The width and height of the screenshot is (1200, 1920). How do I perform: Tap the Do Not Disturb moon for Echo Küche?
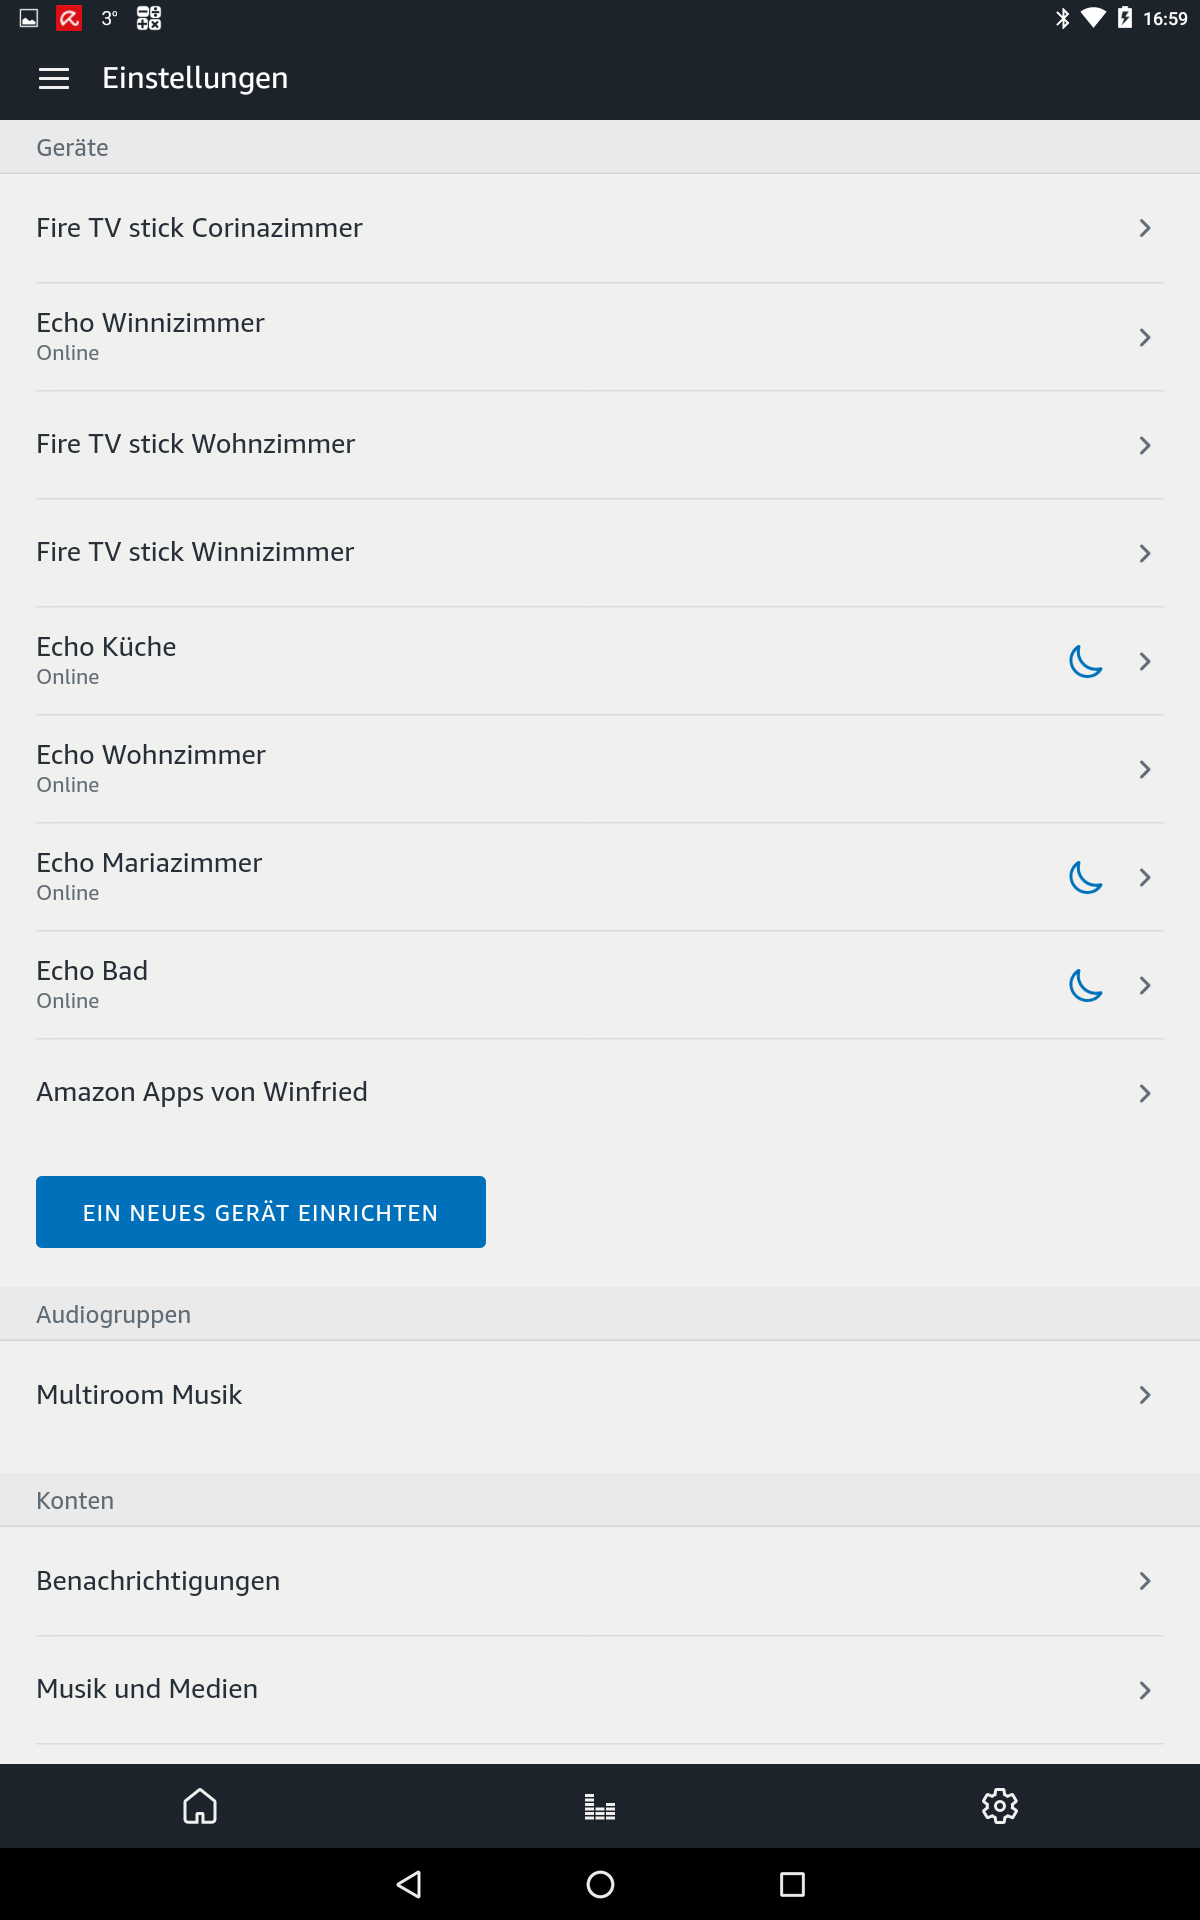point(1085,661)
